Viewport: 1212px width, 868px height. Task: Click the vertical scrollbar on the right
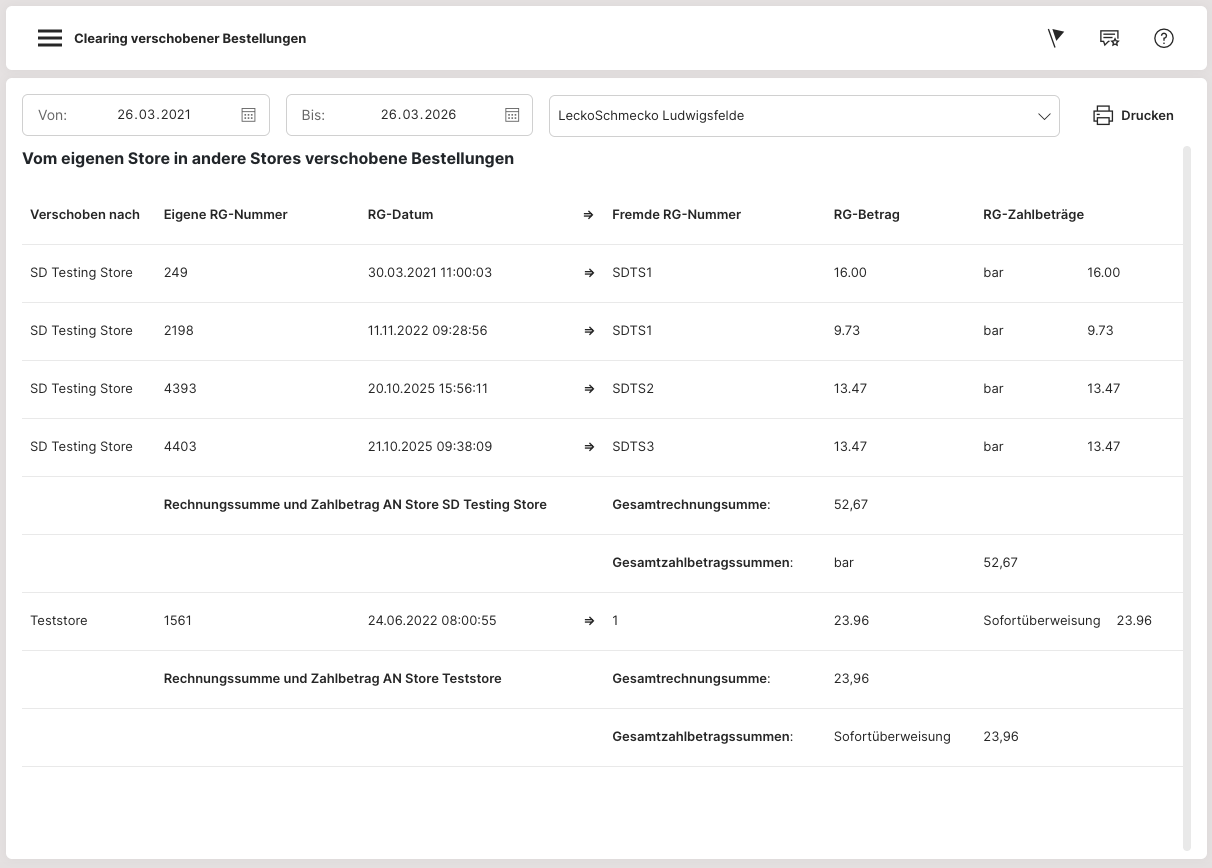(1187, 500)
